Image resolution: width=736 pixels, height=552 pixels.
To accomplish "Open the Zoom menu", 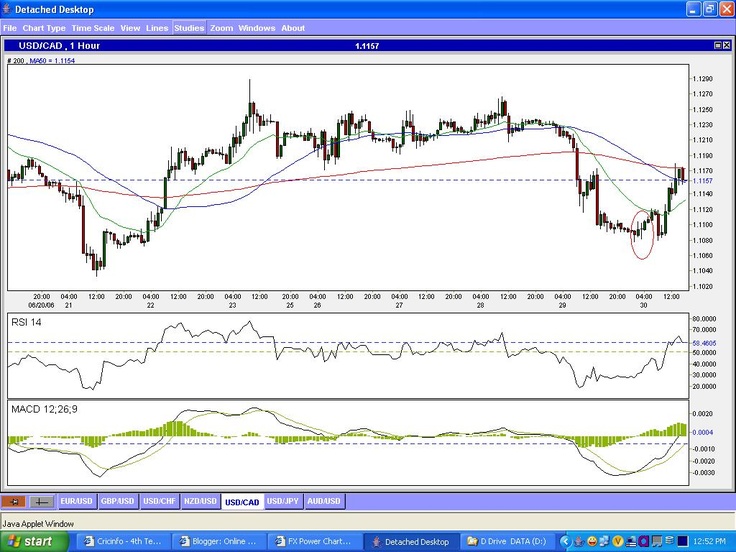I will (221, 28).
